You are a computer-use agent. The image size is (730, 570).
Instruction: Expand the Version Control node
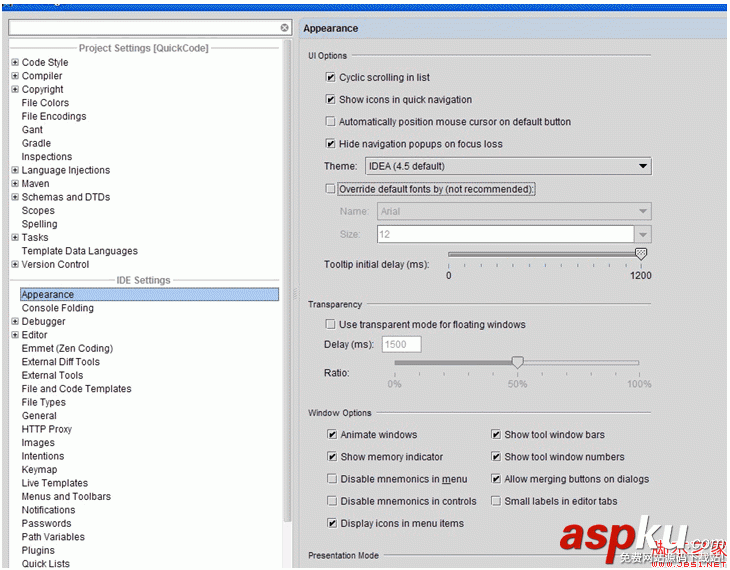pos(15,265)
